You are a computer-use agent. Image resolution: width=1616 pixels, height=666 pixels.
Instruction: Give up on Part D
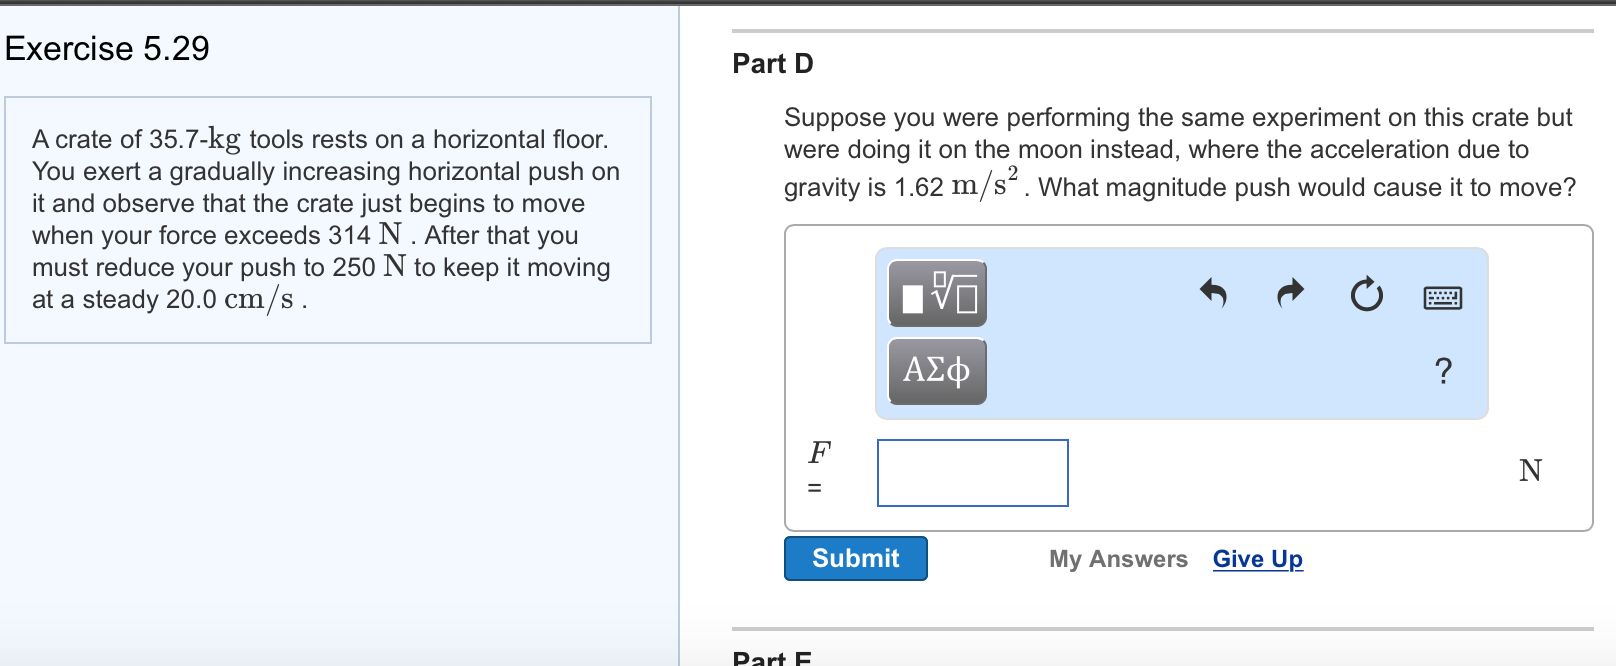pyautogui.click(x=1257, y=559)
